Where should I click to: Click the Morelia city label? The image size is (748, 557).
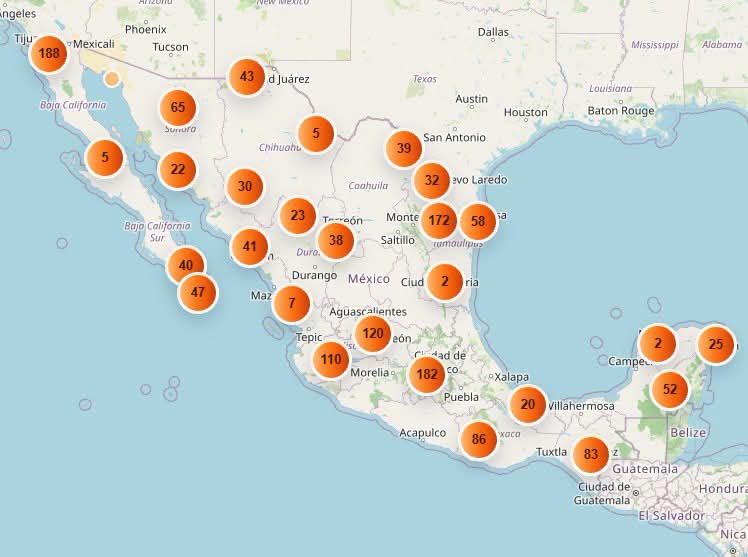[370, 372]
